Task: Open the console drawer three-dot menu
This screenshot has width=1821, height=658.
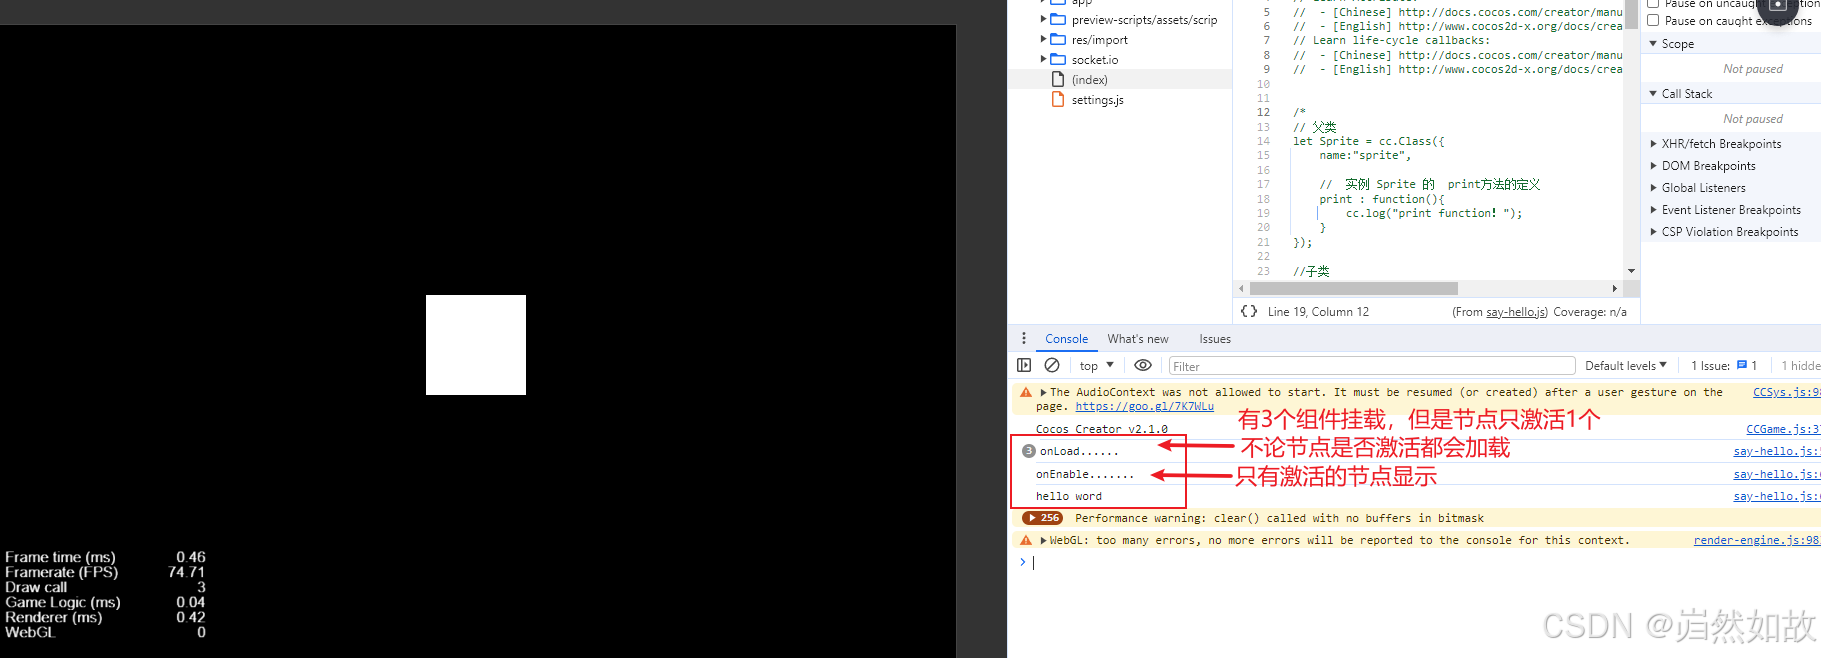Action: 1023,338
